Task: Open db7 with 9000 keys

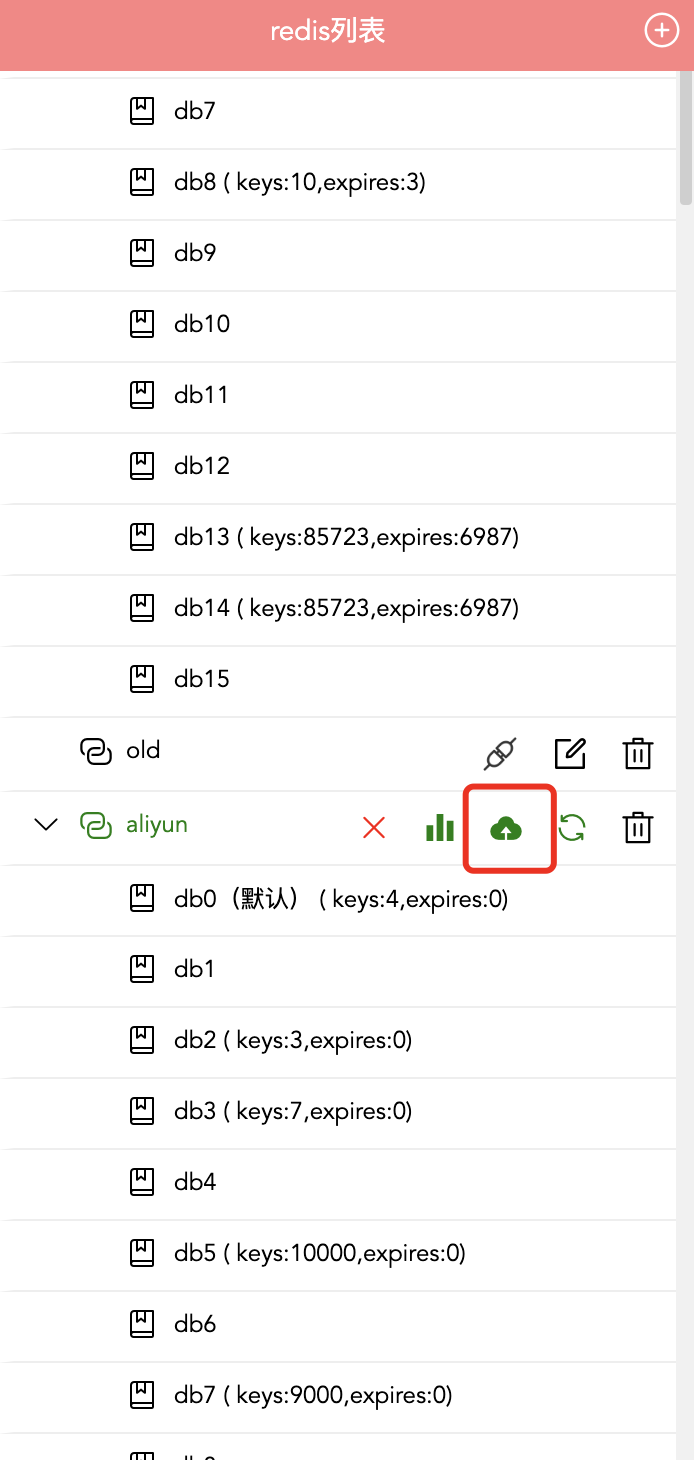Action: click(x=312, y=1395)
